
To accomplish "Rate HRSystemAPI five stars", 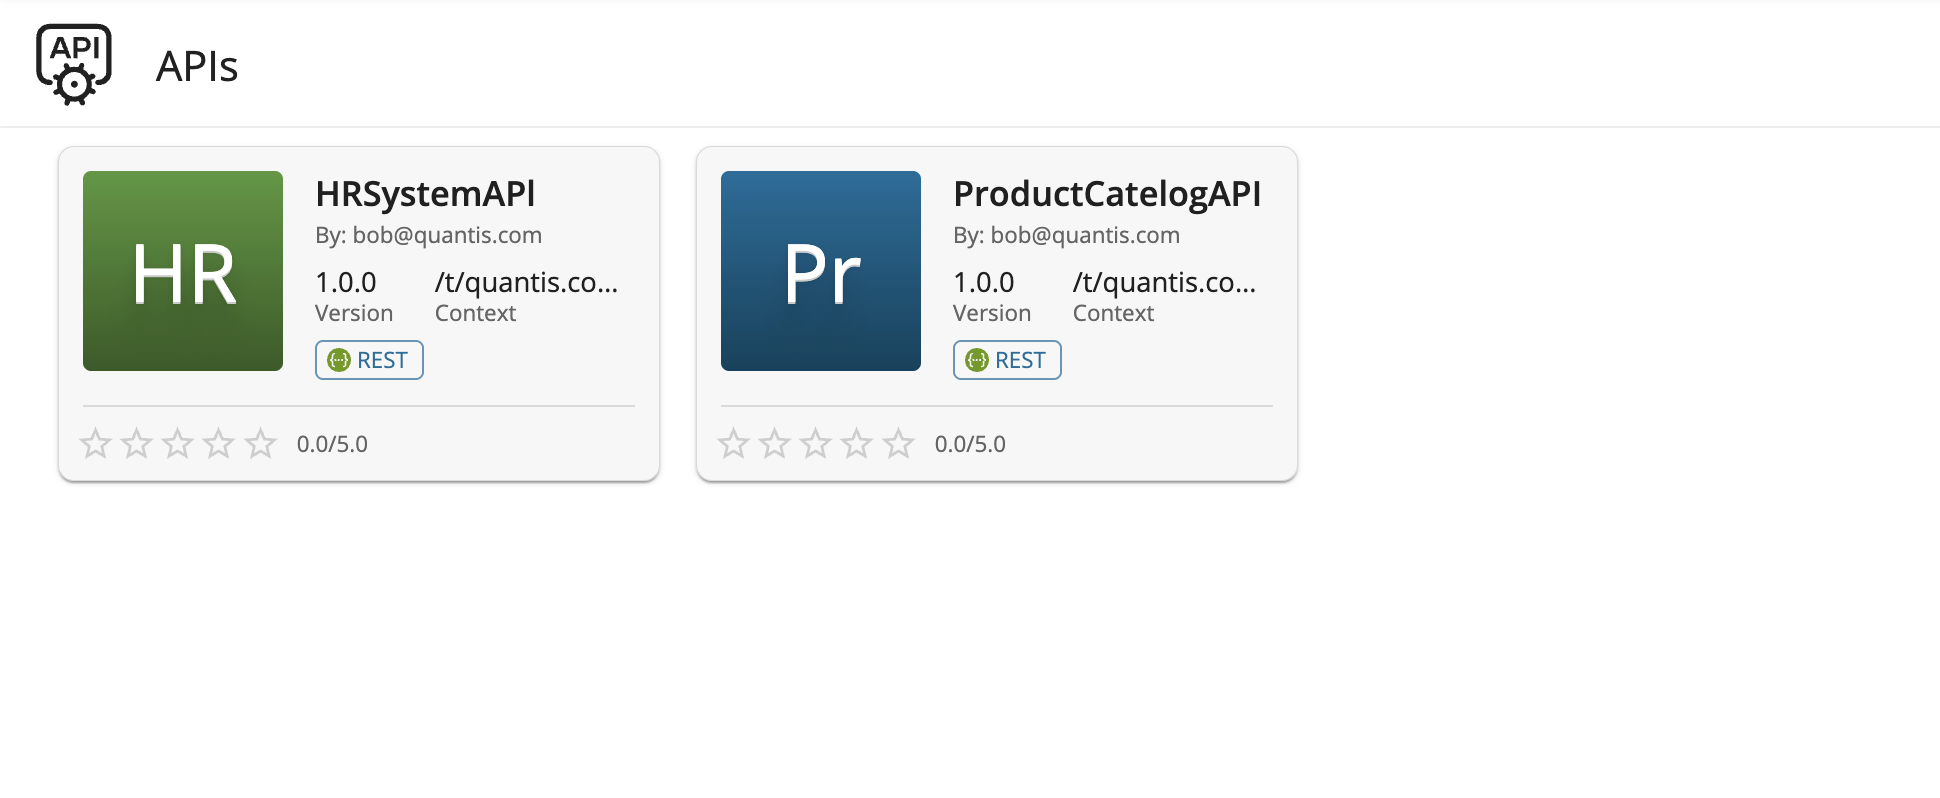I will click(261, 443).
